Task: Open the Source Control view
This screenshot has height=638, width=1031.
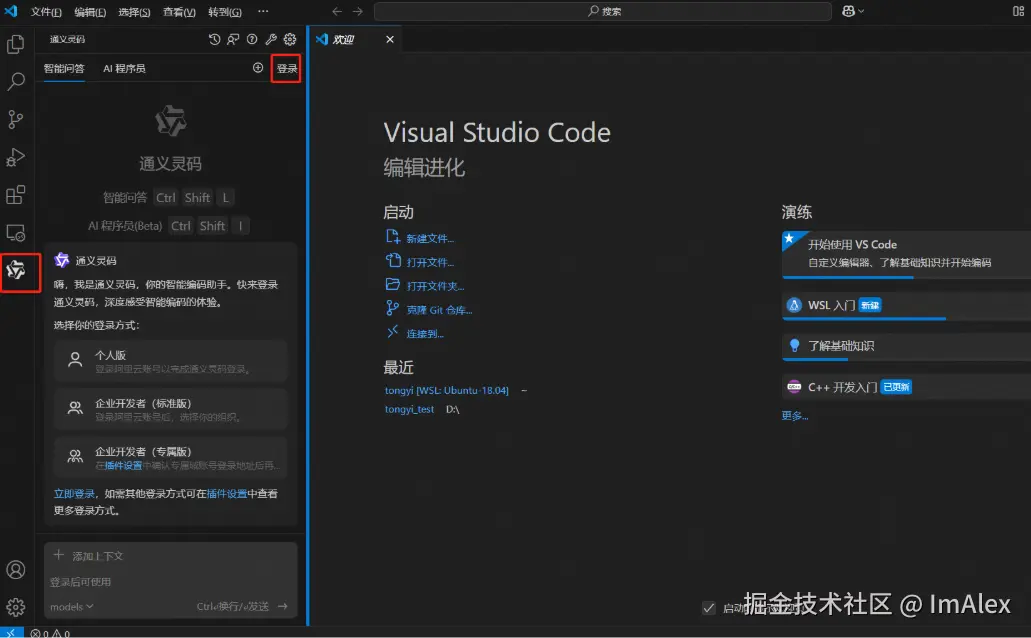Action: (15, 120)
